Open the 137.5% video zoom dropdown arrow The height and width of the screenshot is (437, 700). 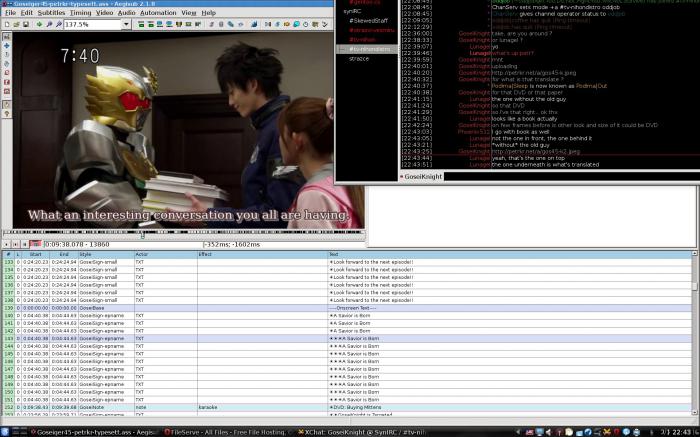pyautogui.click(x=126, y=24)
